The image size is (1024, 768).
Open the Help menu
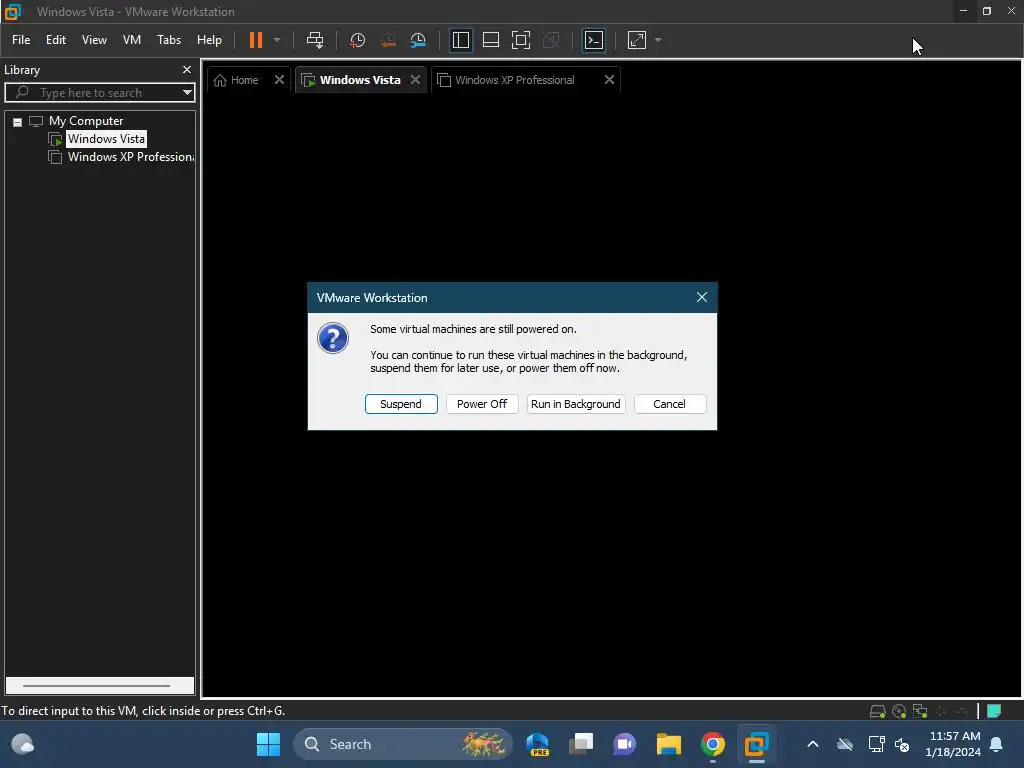point(209,40)
